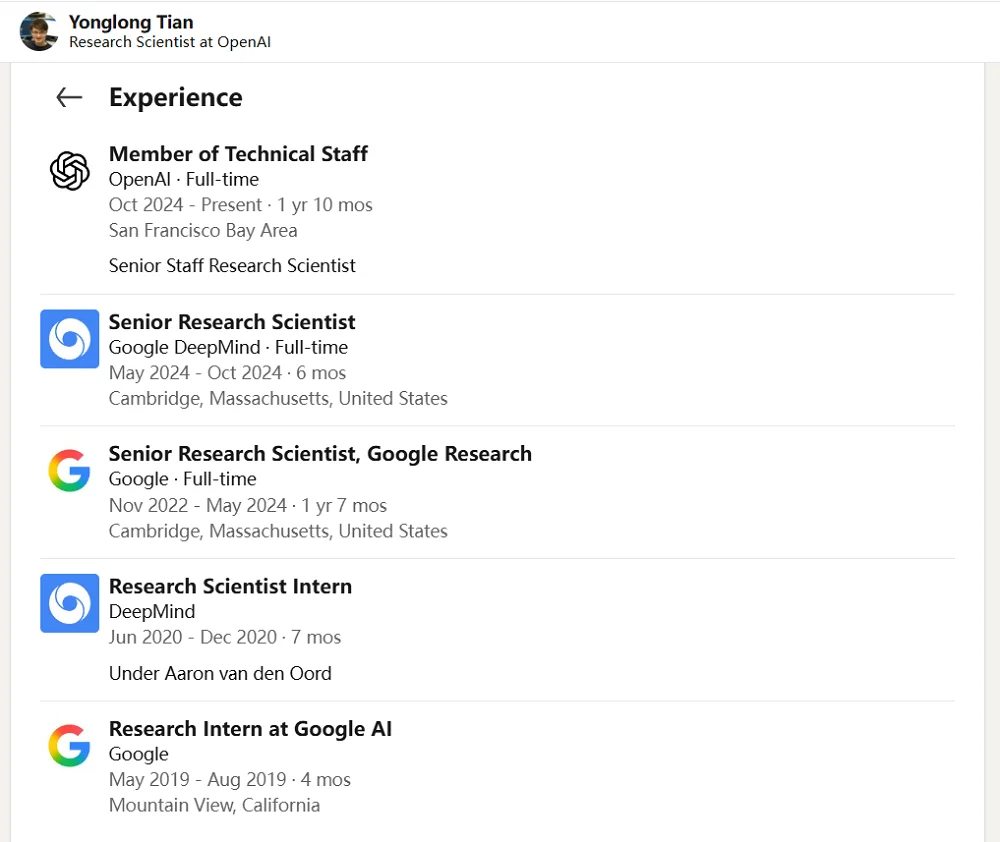Click Google logo beside Research Intern at Google AI
This screenshot has height=842, width=1000.
pyautogui.click(x=70, y=745)
